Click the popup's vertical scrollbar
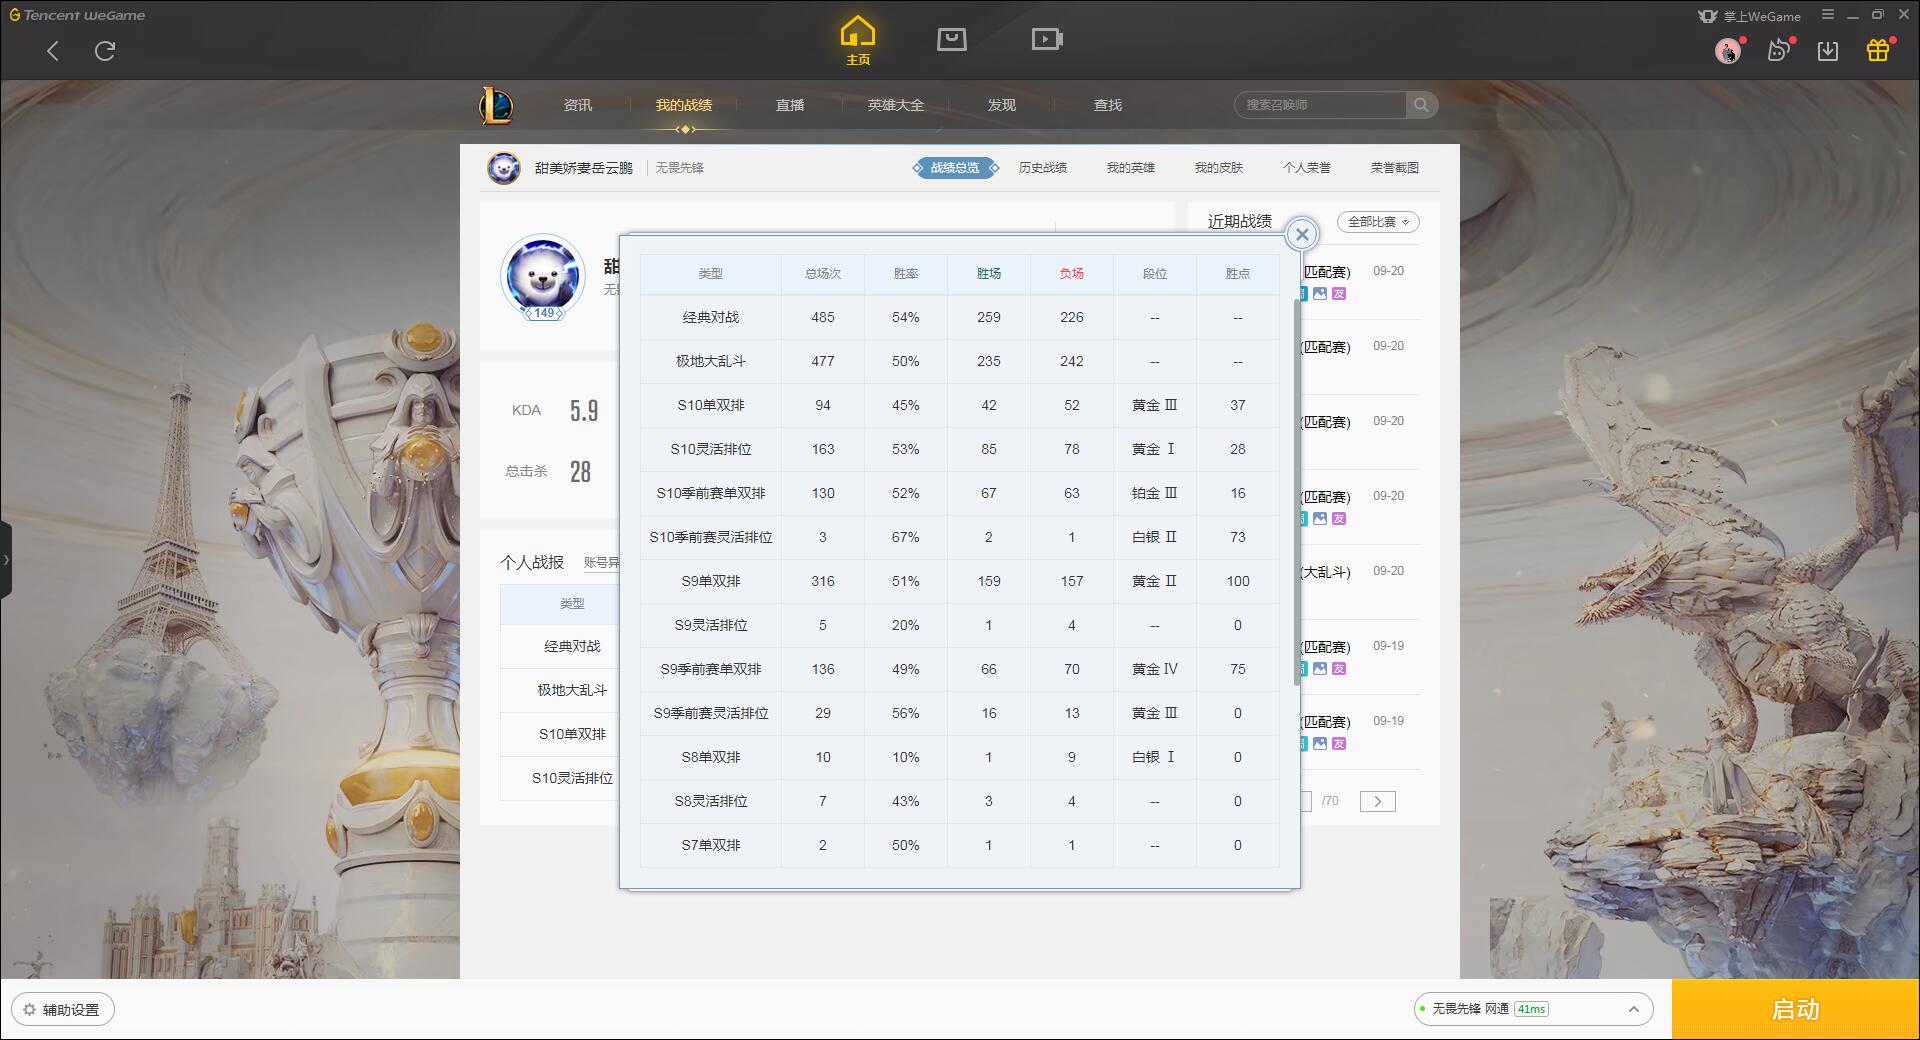Image resolution: width=1920 pixels, height=1040 pixels. tap(1297, 490)
